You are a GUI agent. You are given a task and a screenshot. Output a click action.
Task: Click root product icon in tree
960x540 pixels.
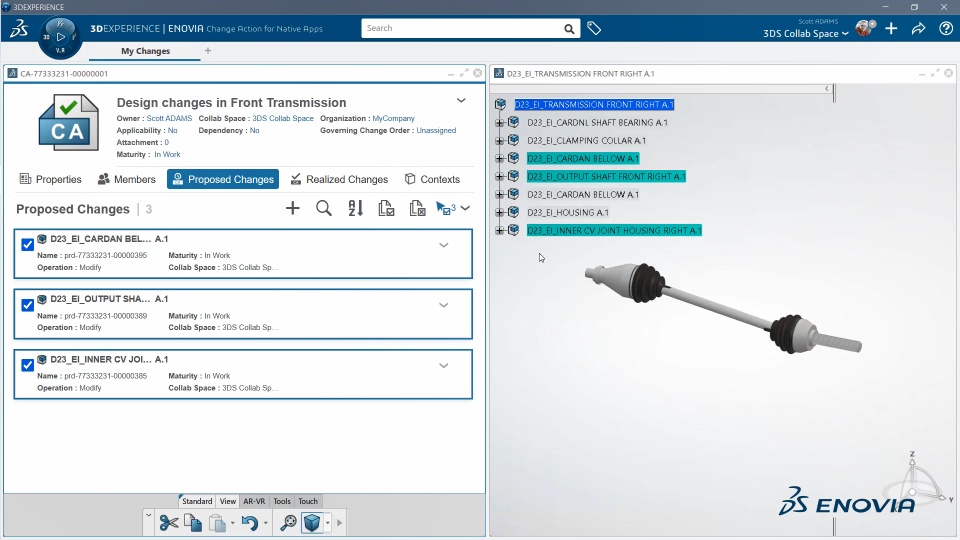[x=501, y=105]
